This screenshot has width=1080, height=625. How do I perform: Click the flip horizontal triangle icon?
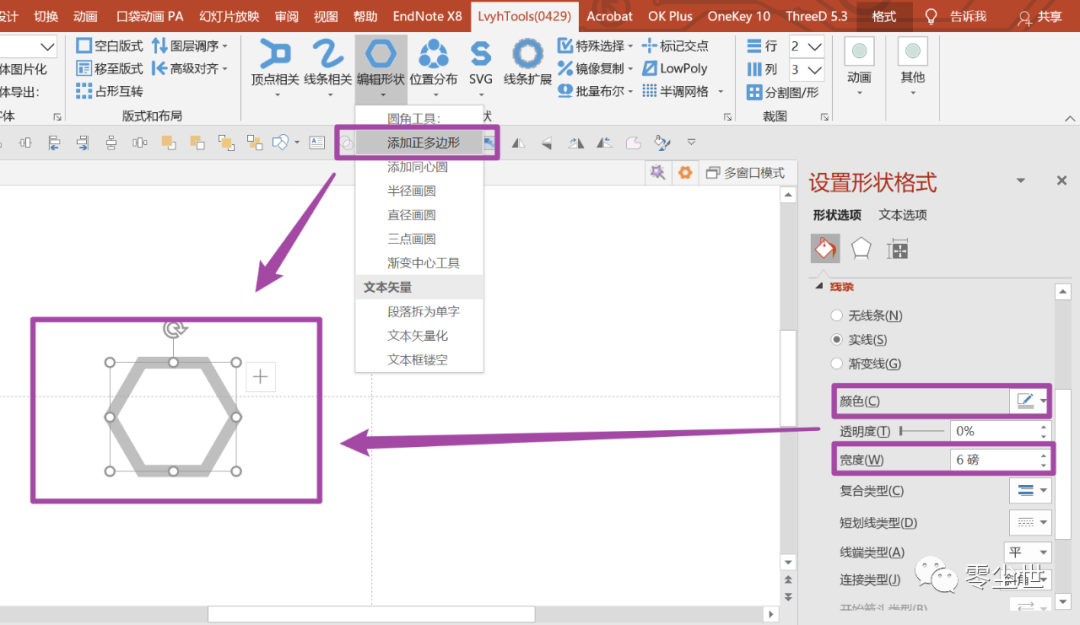pos(519,143)
